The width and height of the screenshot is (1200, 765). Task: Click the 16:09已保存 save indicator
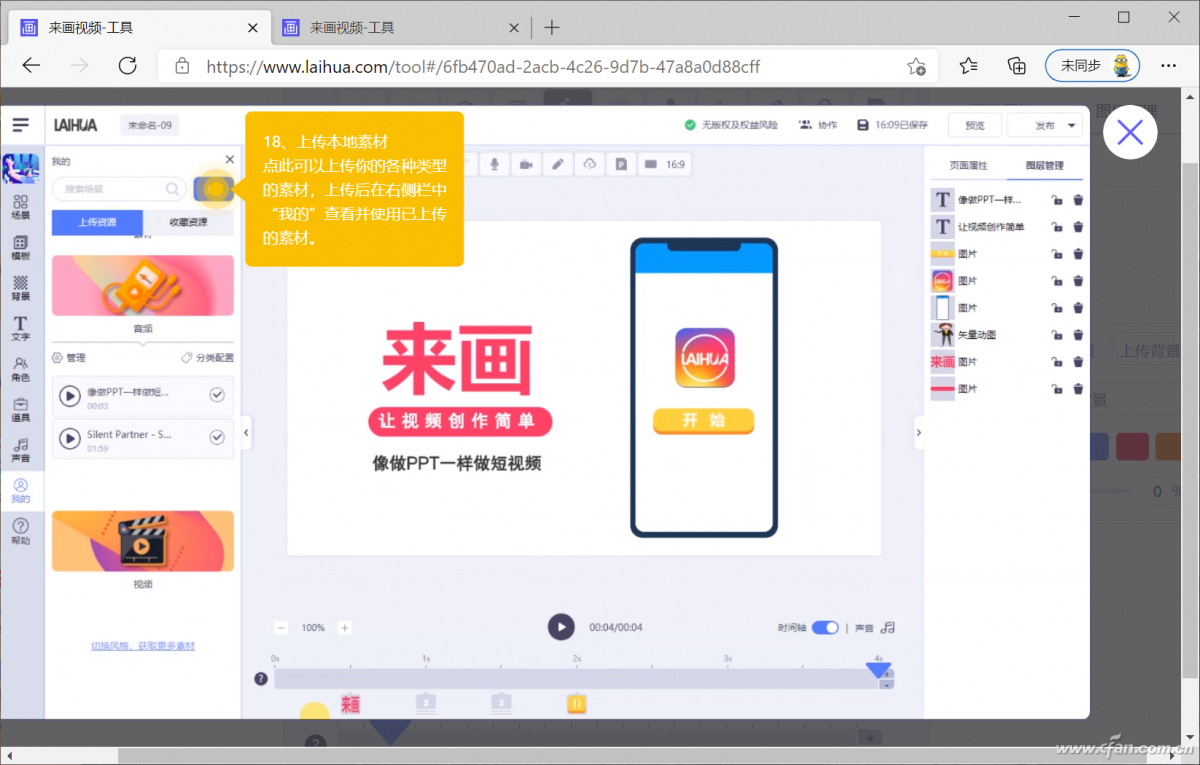tap(893, 125)
